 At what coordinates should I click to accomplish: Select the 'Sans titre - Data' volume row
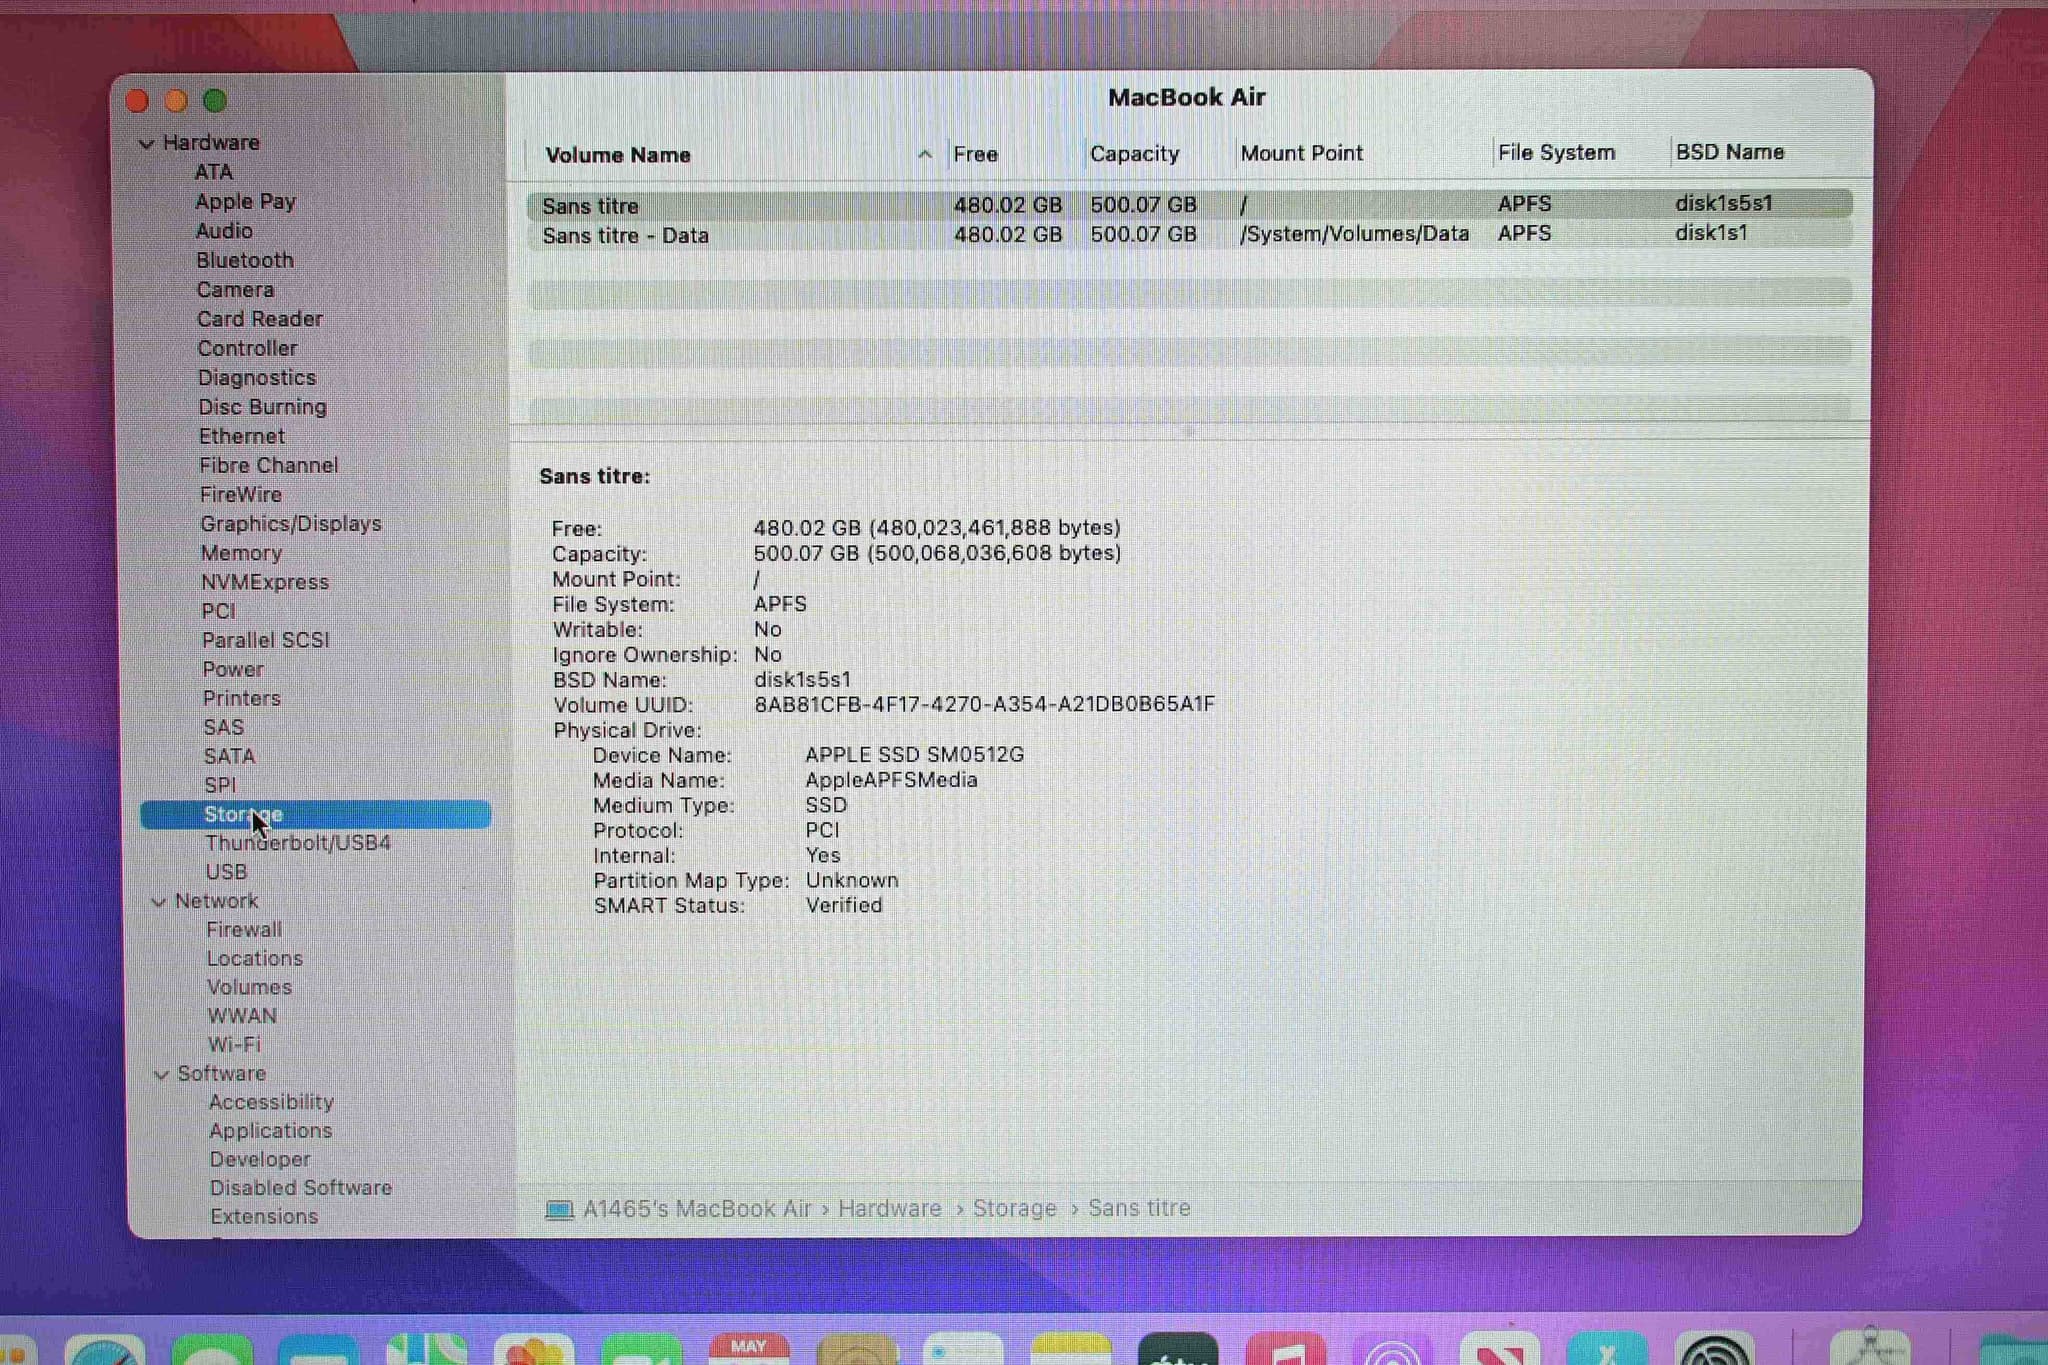pos(1189,234)
